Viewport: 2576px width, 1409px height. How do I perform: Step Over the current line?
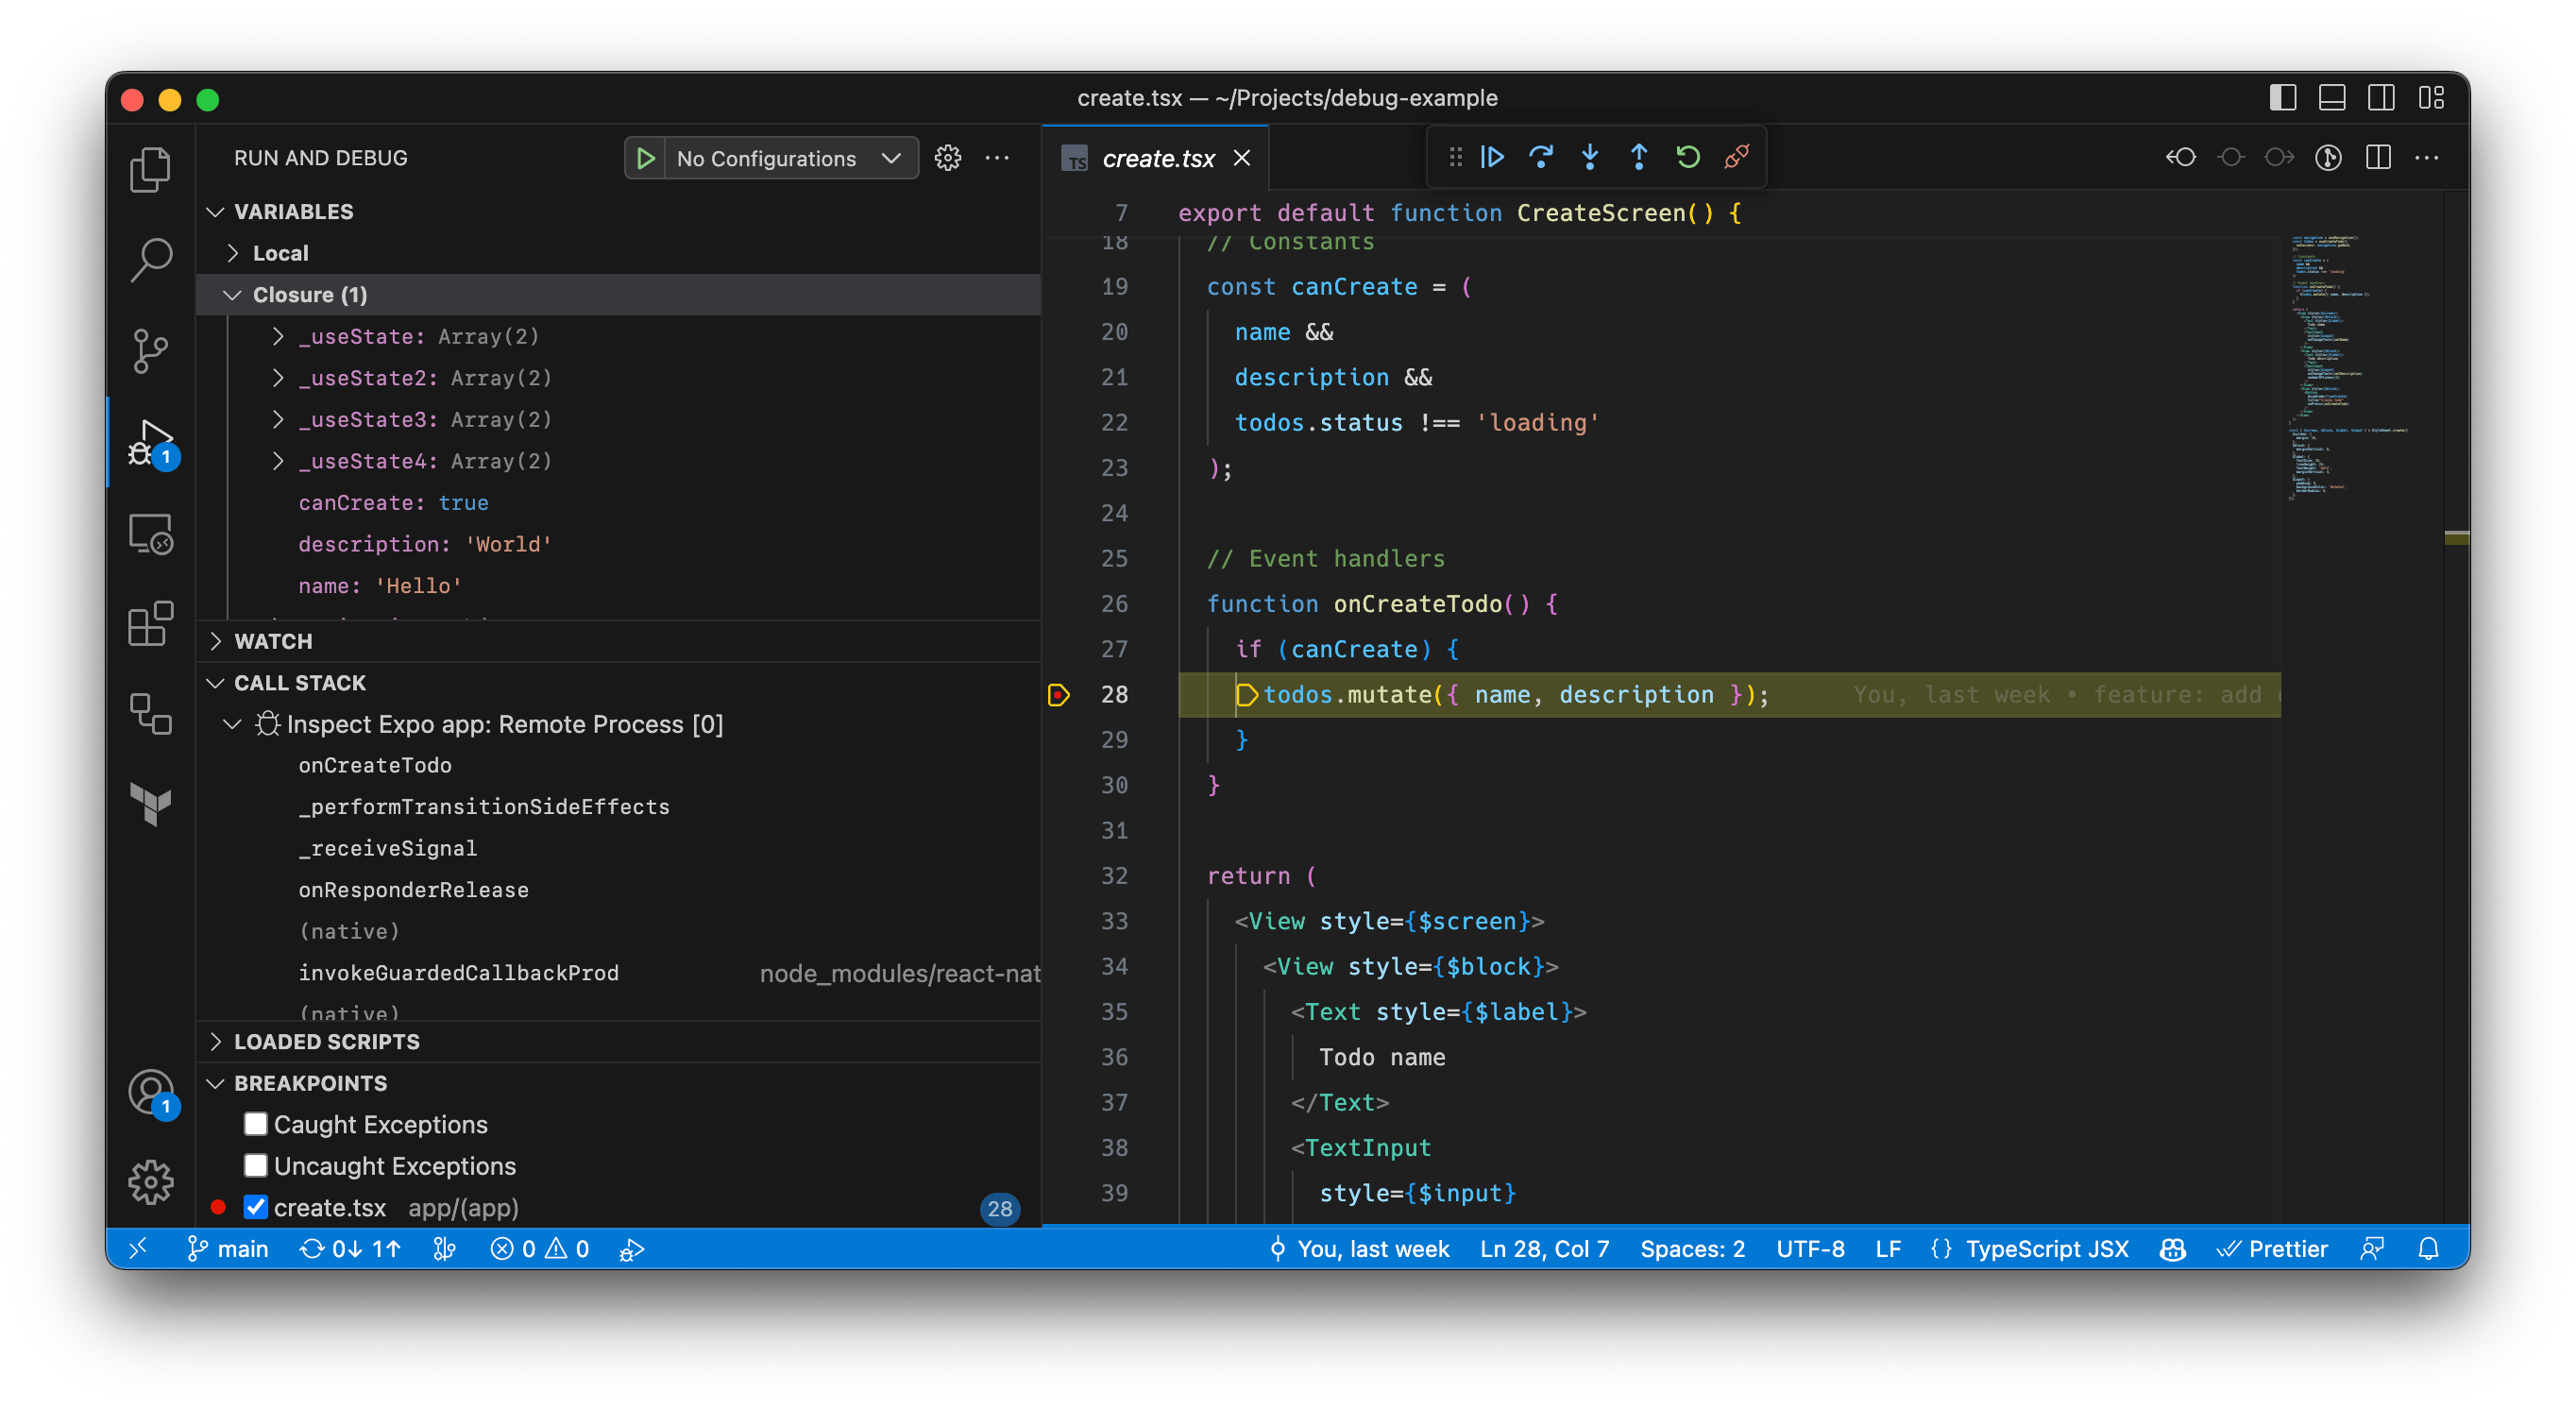(x=1540, y=157)
